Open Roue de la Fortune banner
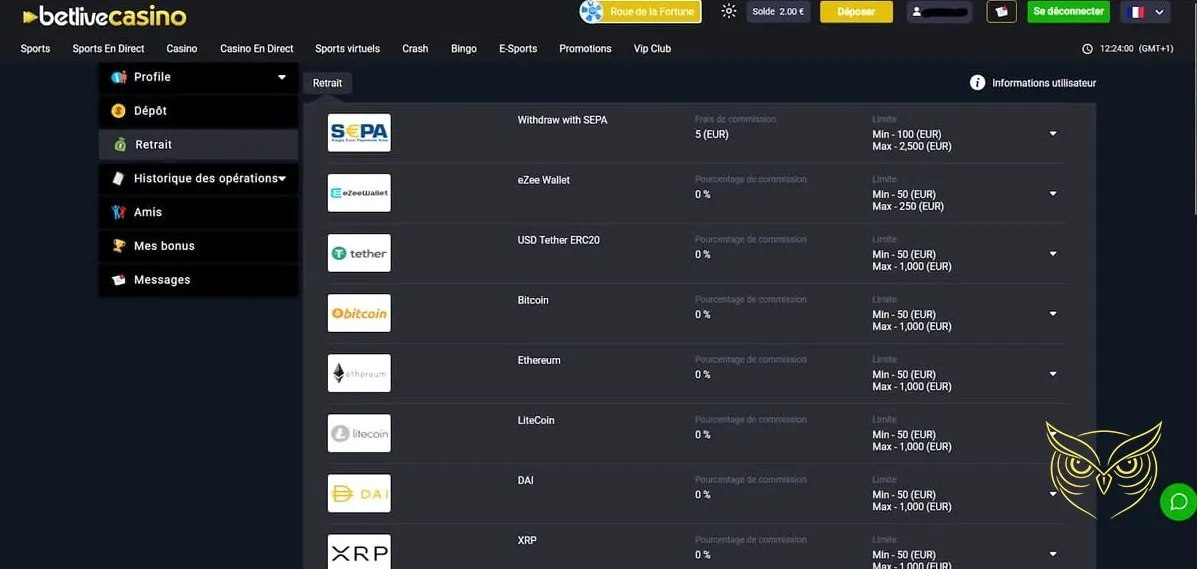This screenshot has height=569, width=1197. [x=640, y=12]
